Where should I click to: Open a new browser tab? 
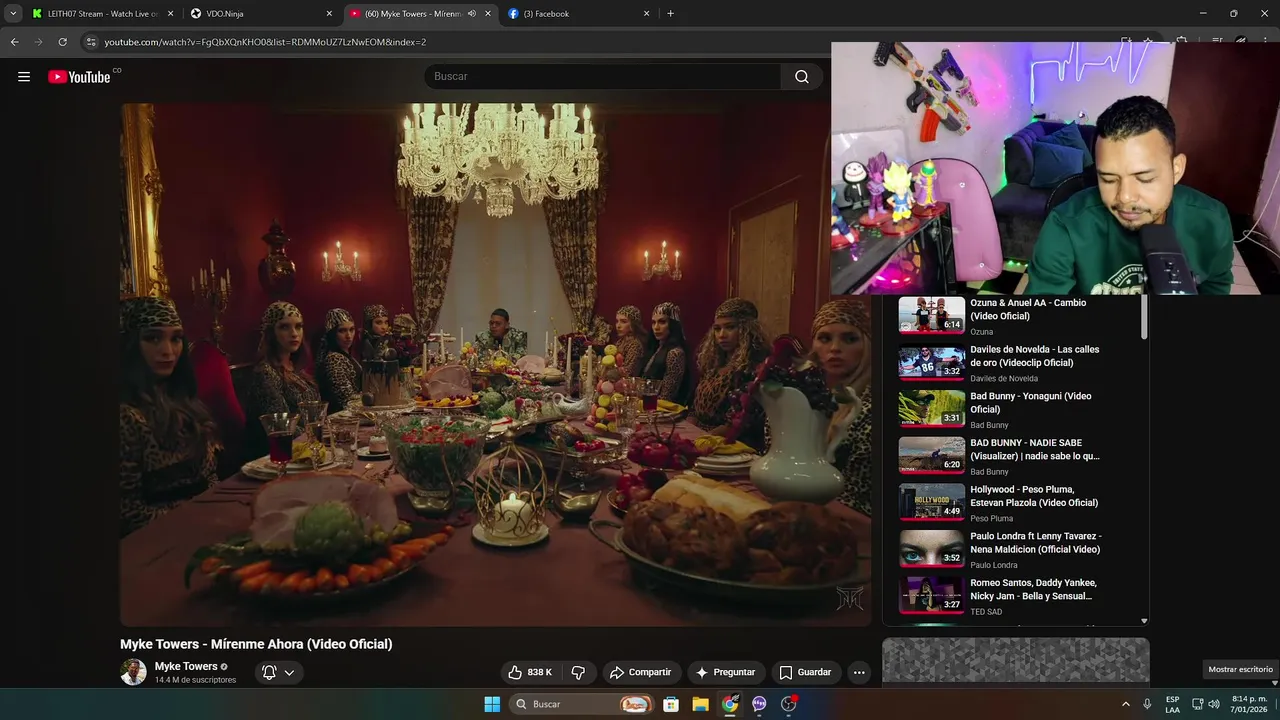pos(670,14)
